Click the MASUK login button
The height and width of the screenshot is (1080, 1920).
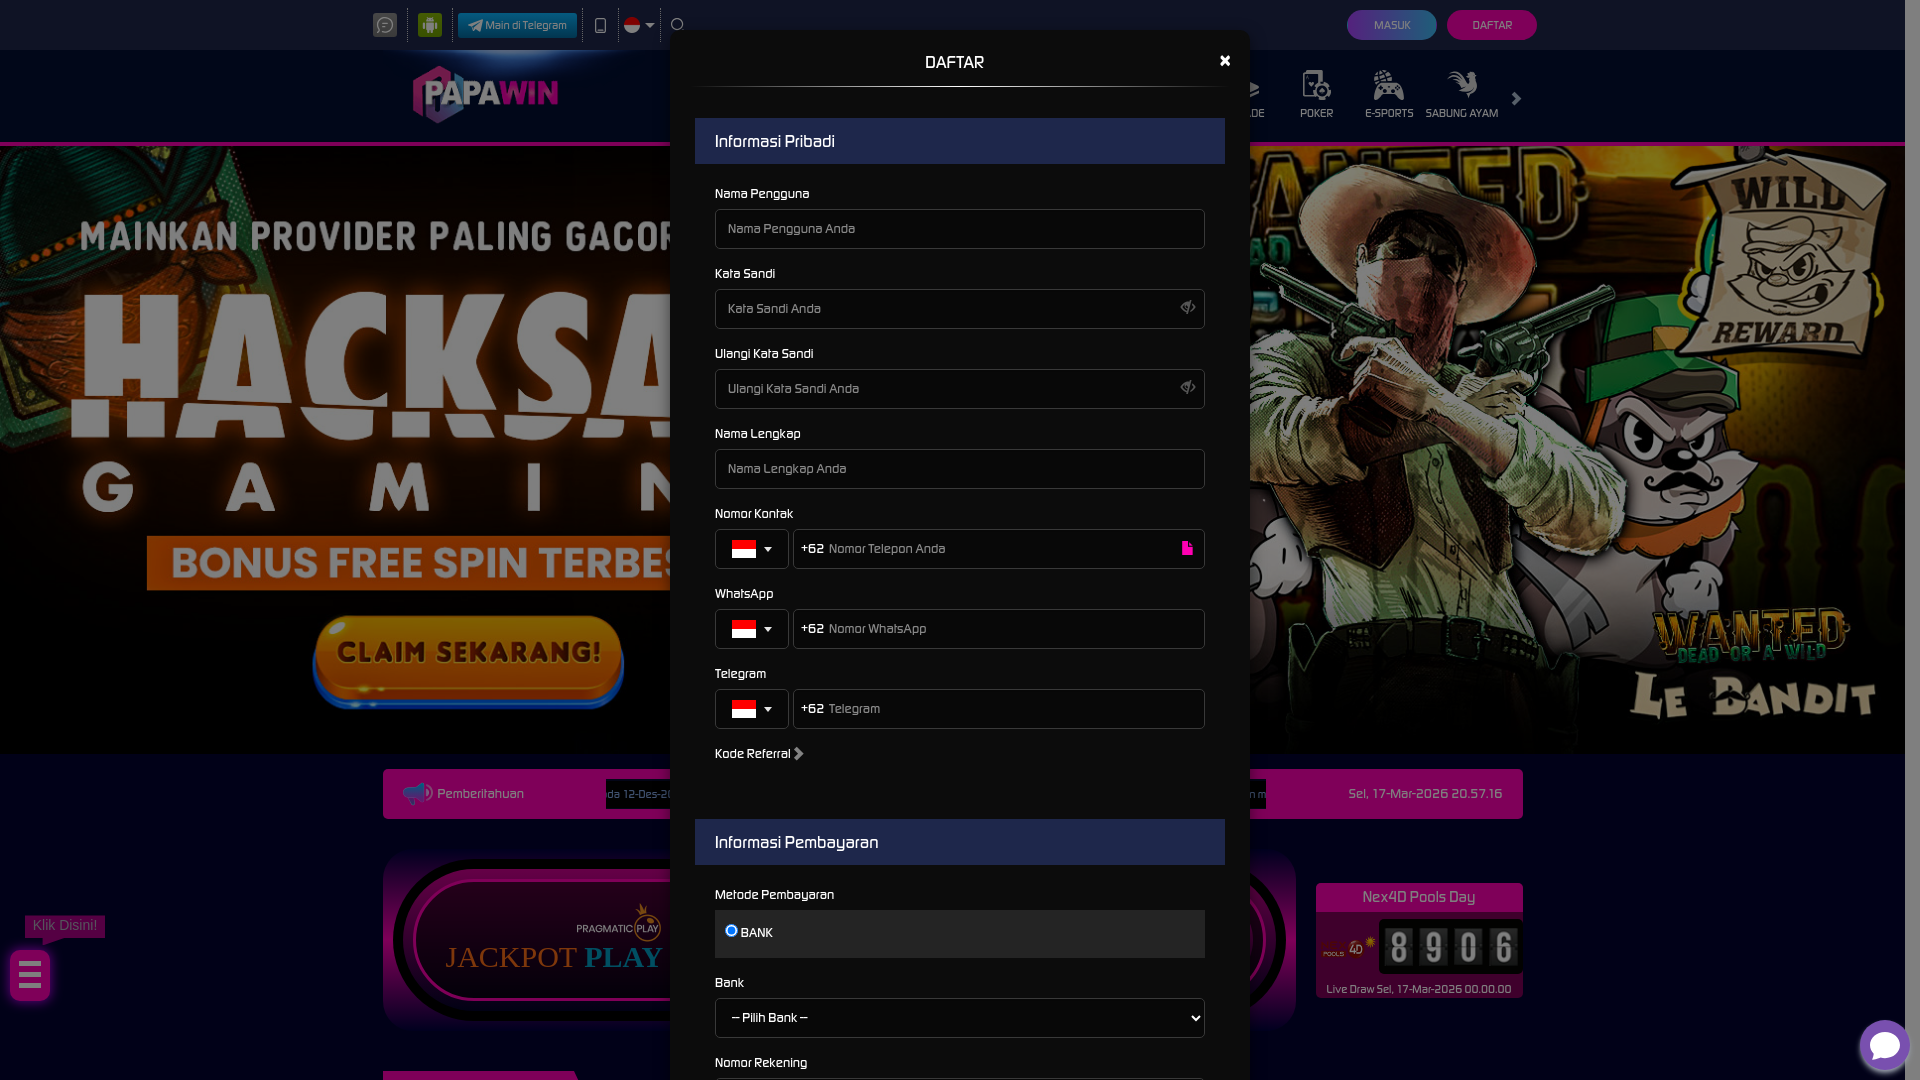[x=1392, y=25]
